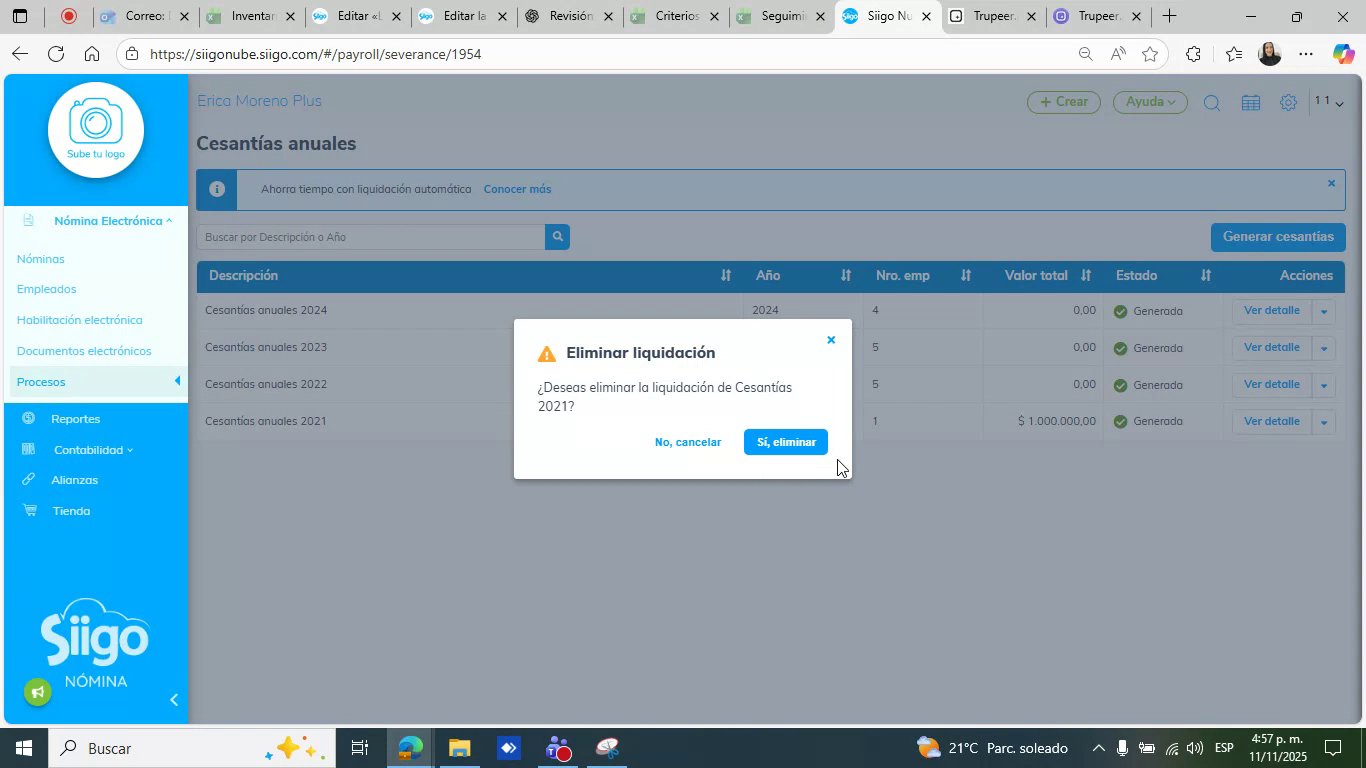Collapse the sidebar with left chevron

pos(174,700)
